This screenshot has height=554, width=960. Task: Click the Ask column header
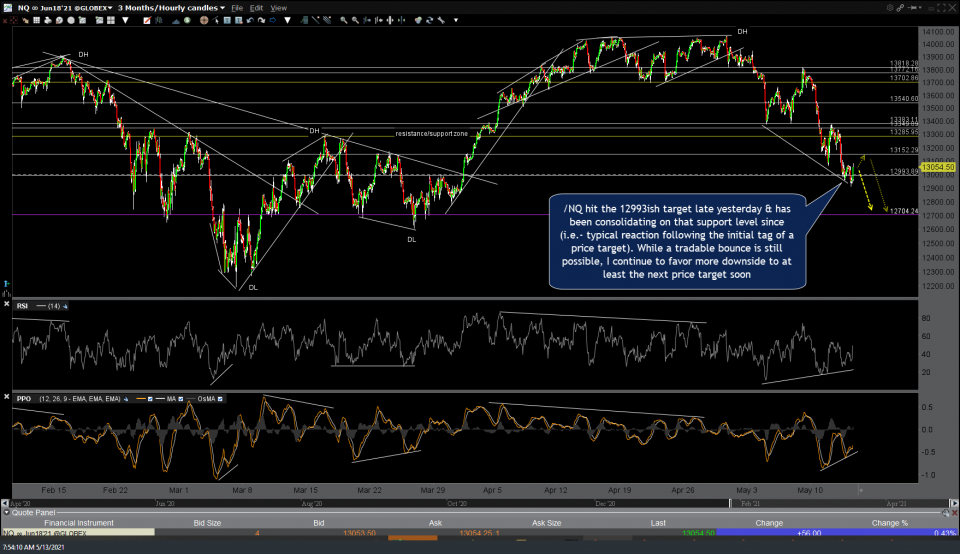pyautogui.click(x=435, y=523)
